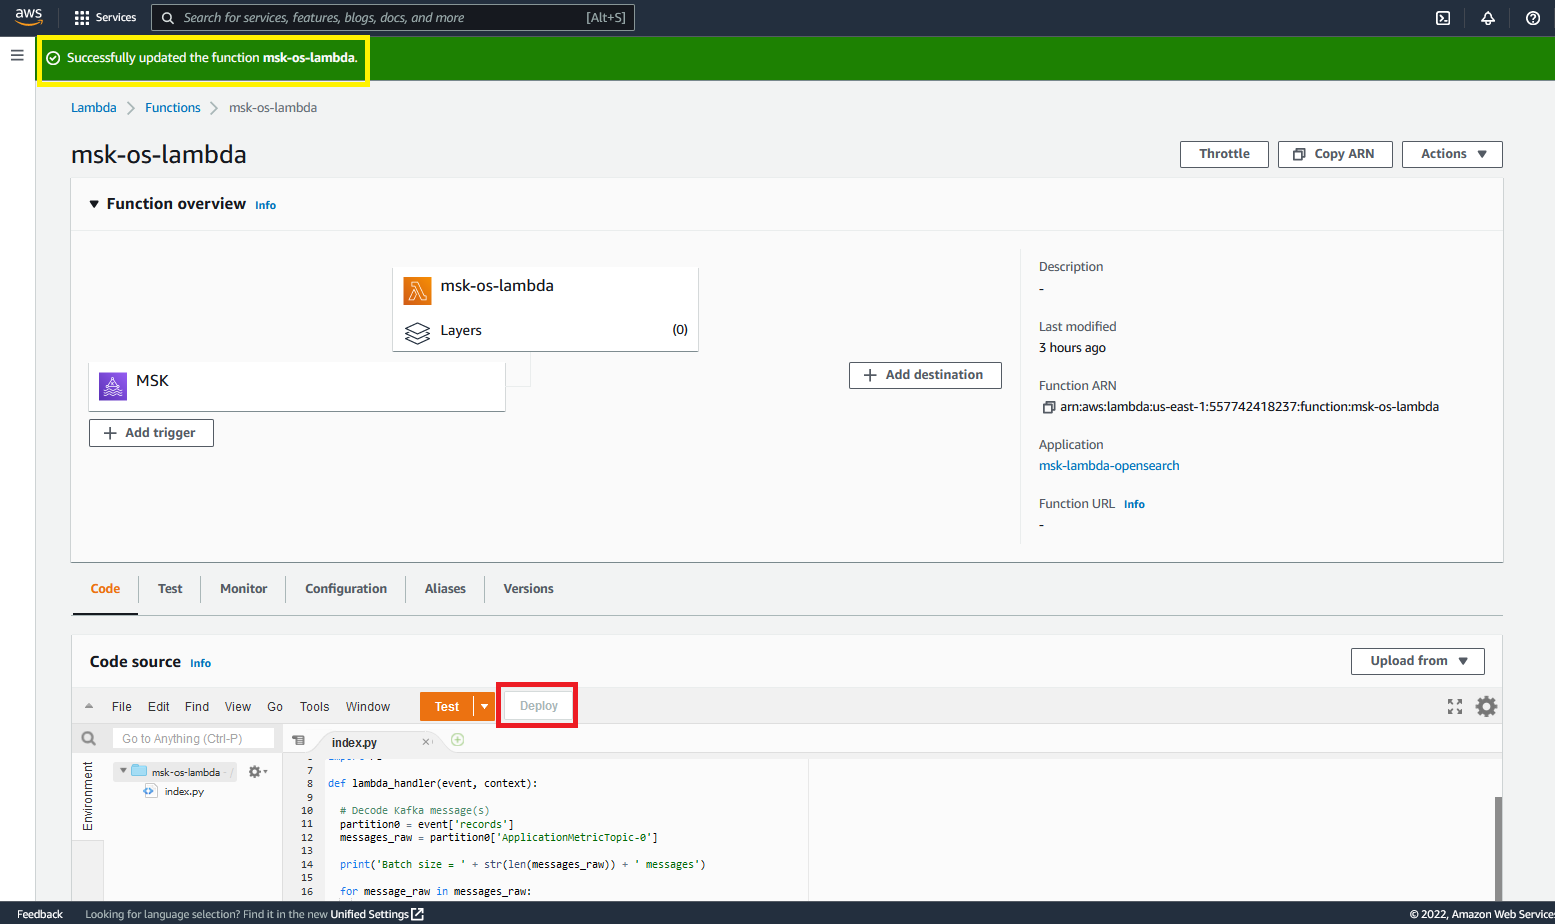Click the editor search magnifier icon

coord(89,738)
